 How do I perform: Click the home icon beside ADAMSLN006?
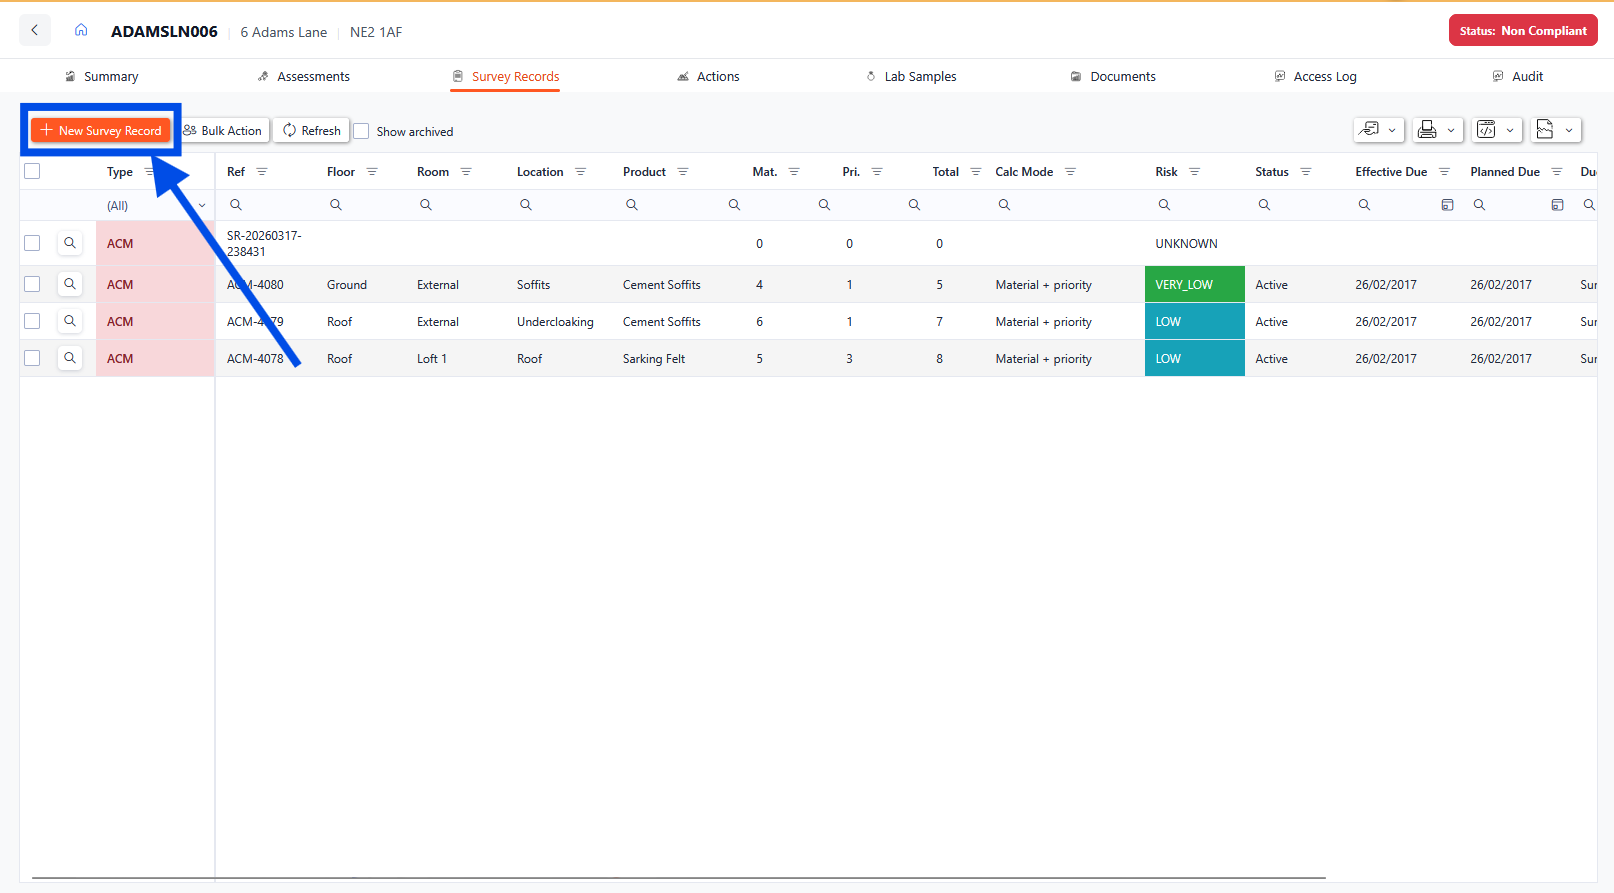(x=81, y=31)
